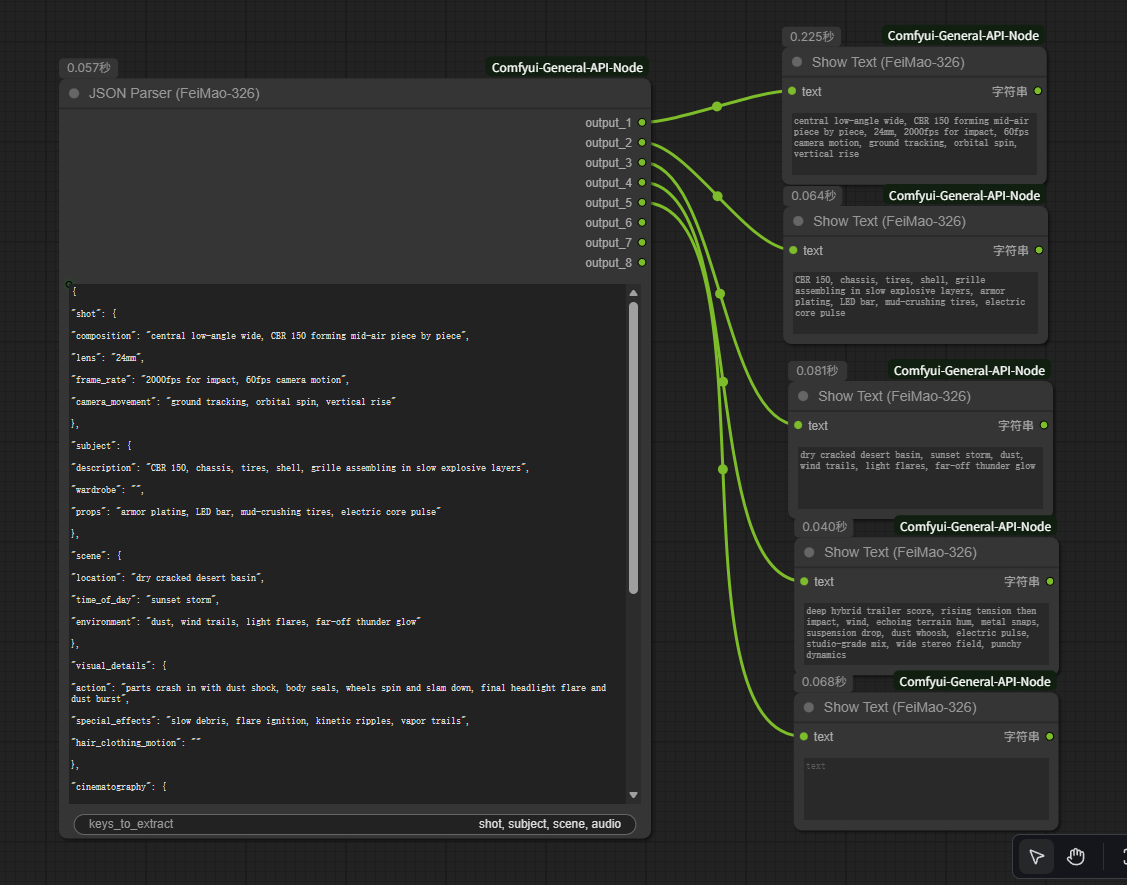This screenshot has width=1127, height=885.
Task: Click into the JSON Parser text area
Action: click(347, 544)
